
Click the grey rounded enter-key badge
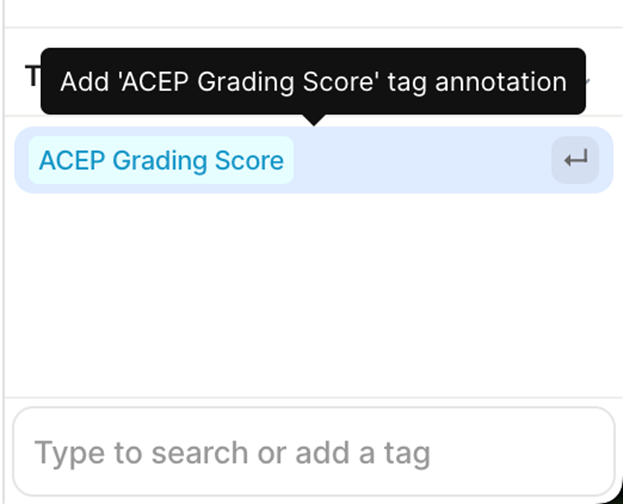[x=575, y=160]
